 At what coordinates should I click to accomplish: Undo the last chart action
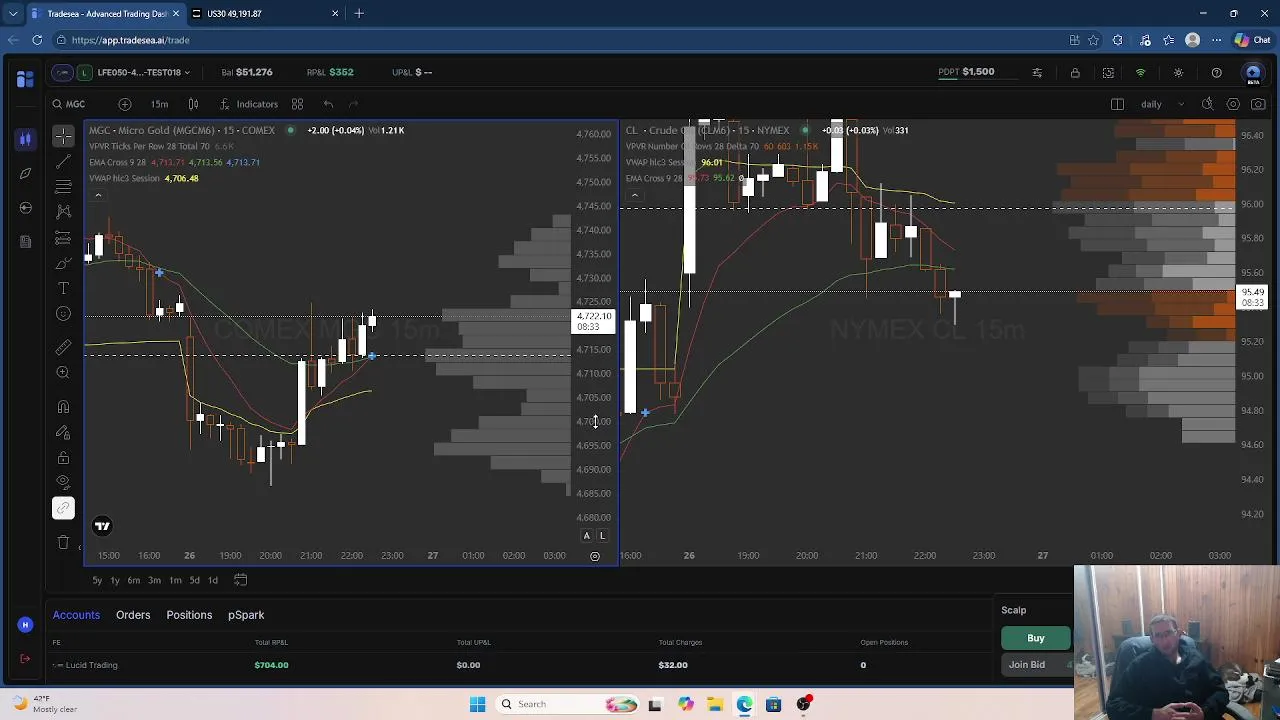[x=328, y=104]
